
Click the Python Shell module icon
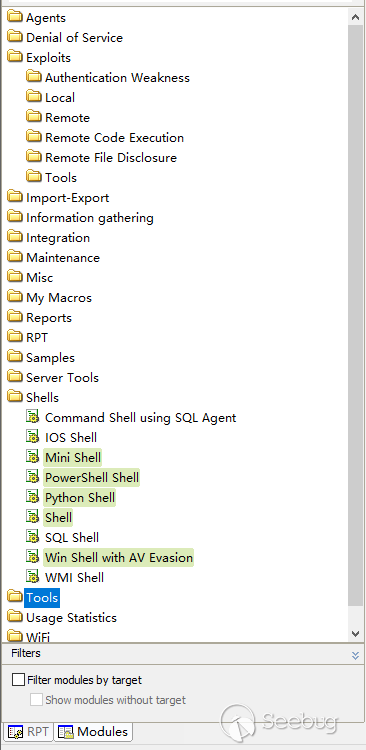(x=32, y=497)
